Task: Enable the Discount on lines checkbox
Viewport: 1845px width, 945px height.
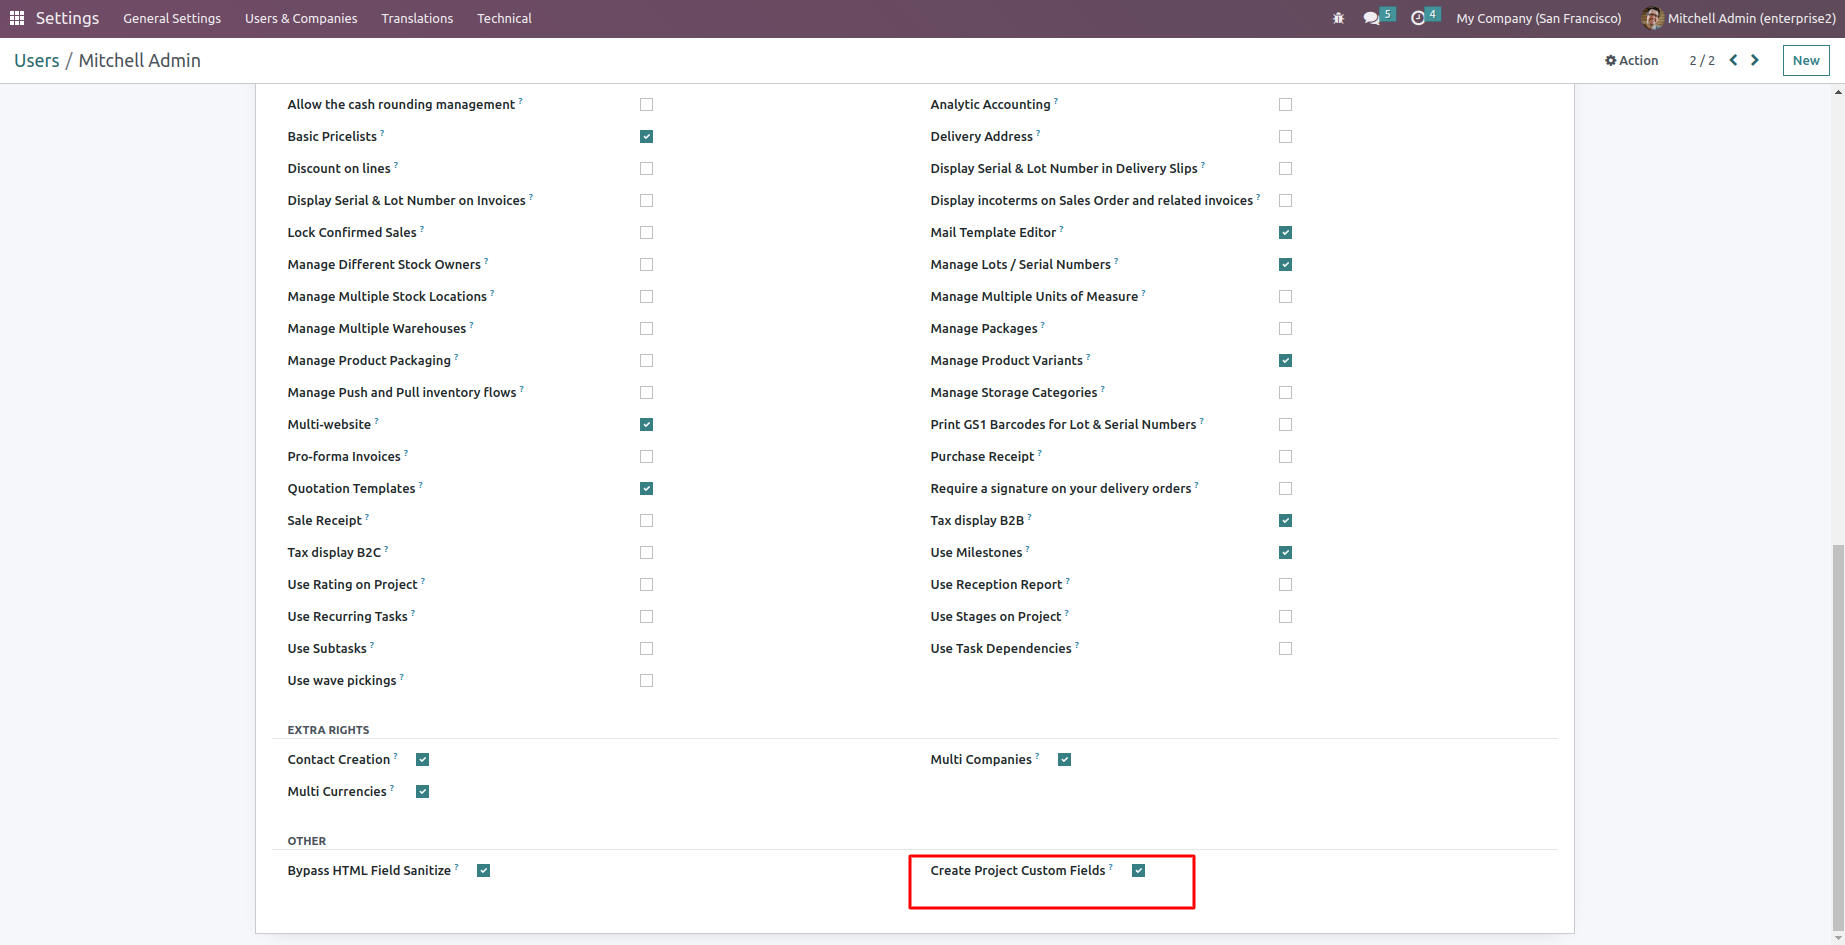Action: click(x=646, y=168)
